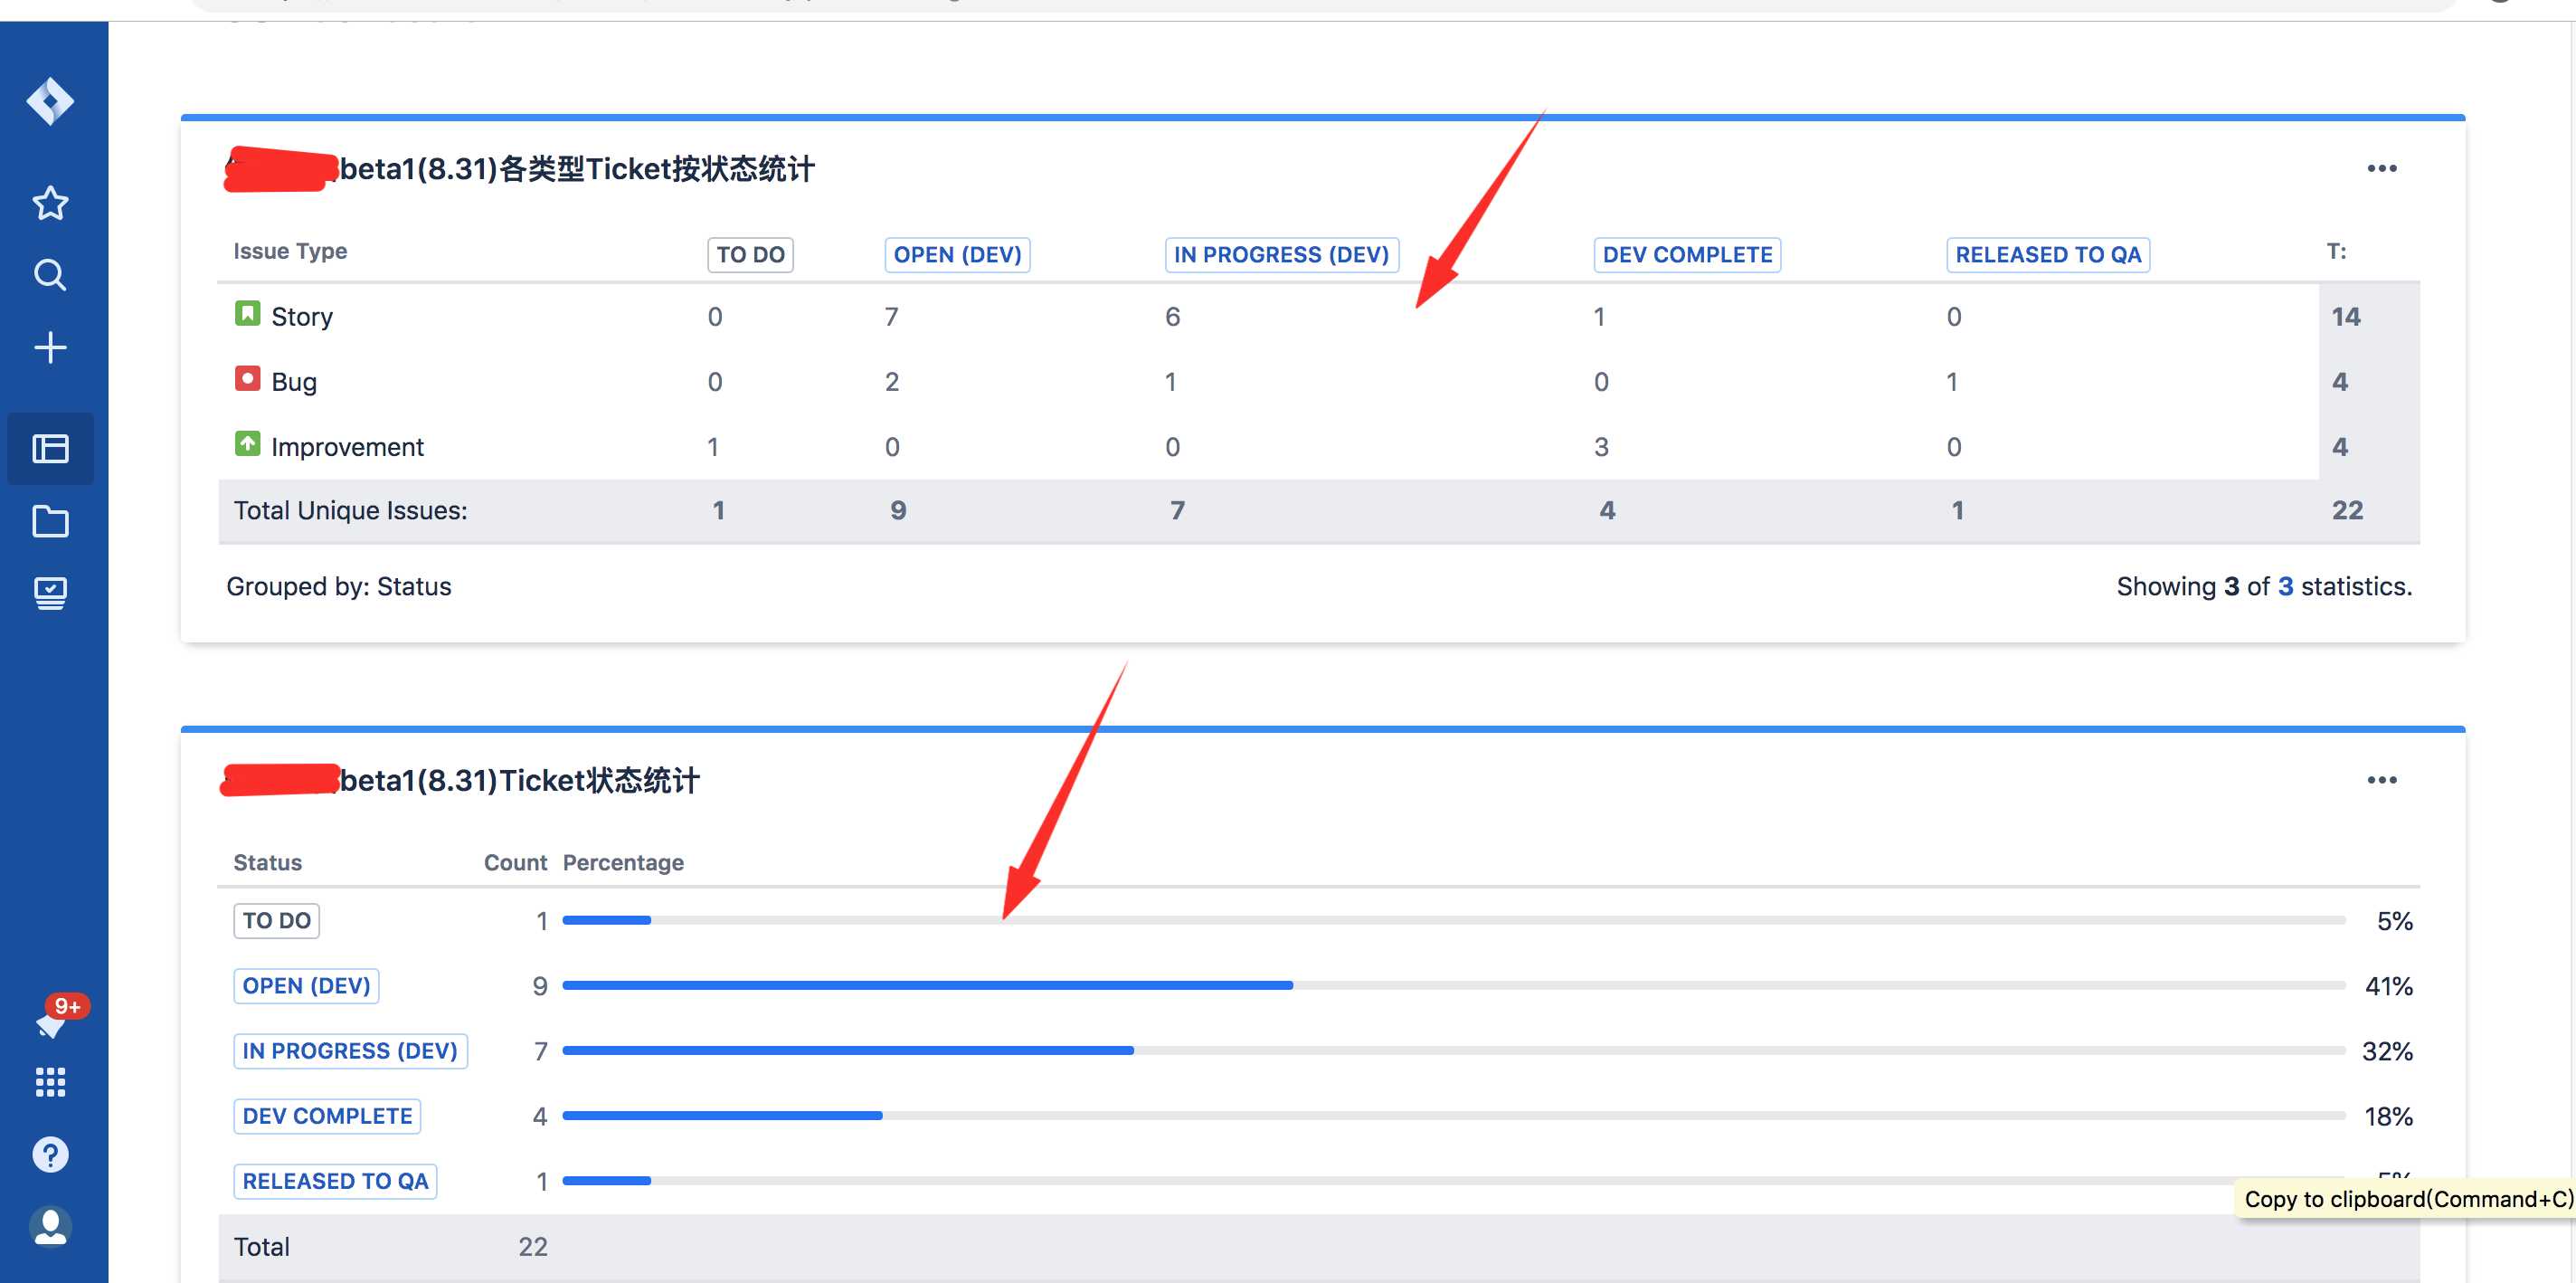Click the T: total column header
Viewport: 2576px width, 1283px height.
(2336, 251)
